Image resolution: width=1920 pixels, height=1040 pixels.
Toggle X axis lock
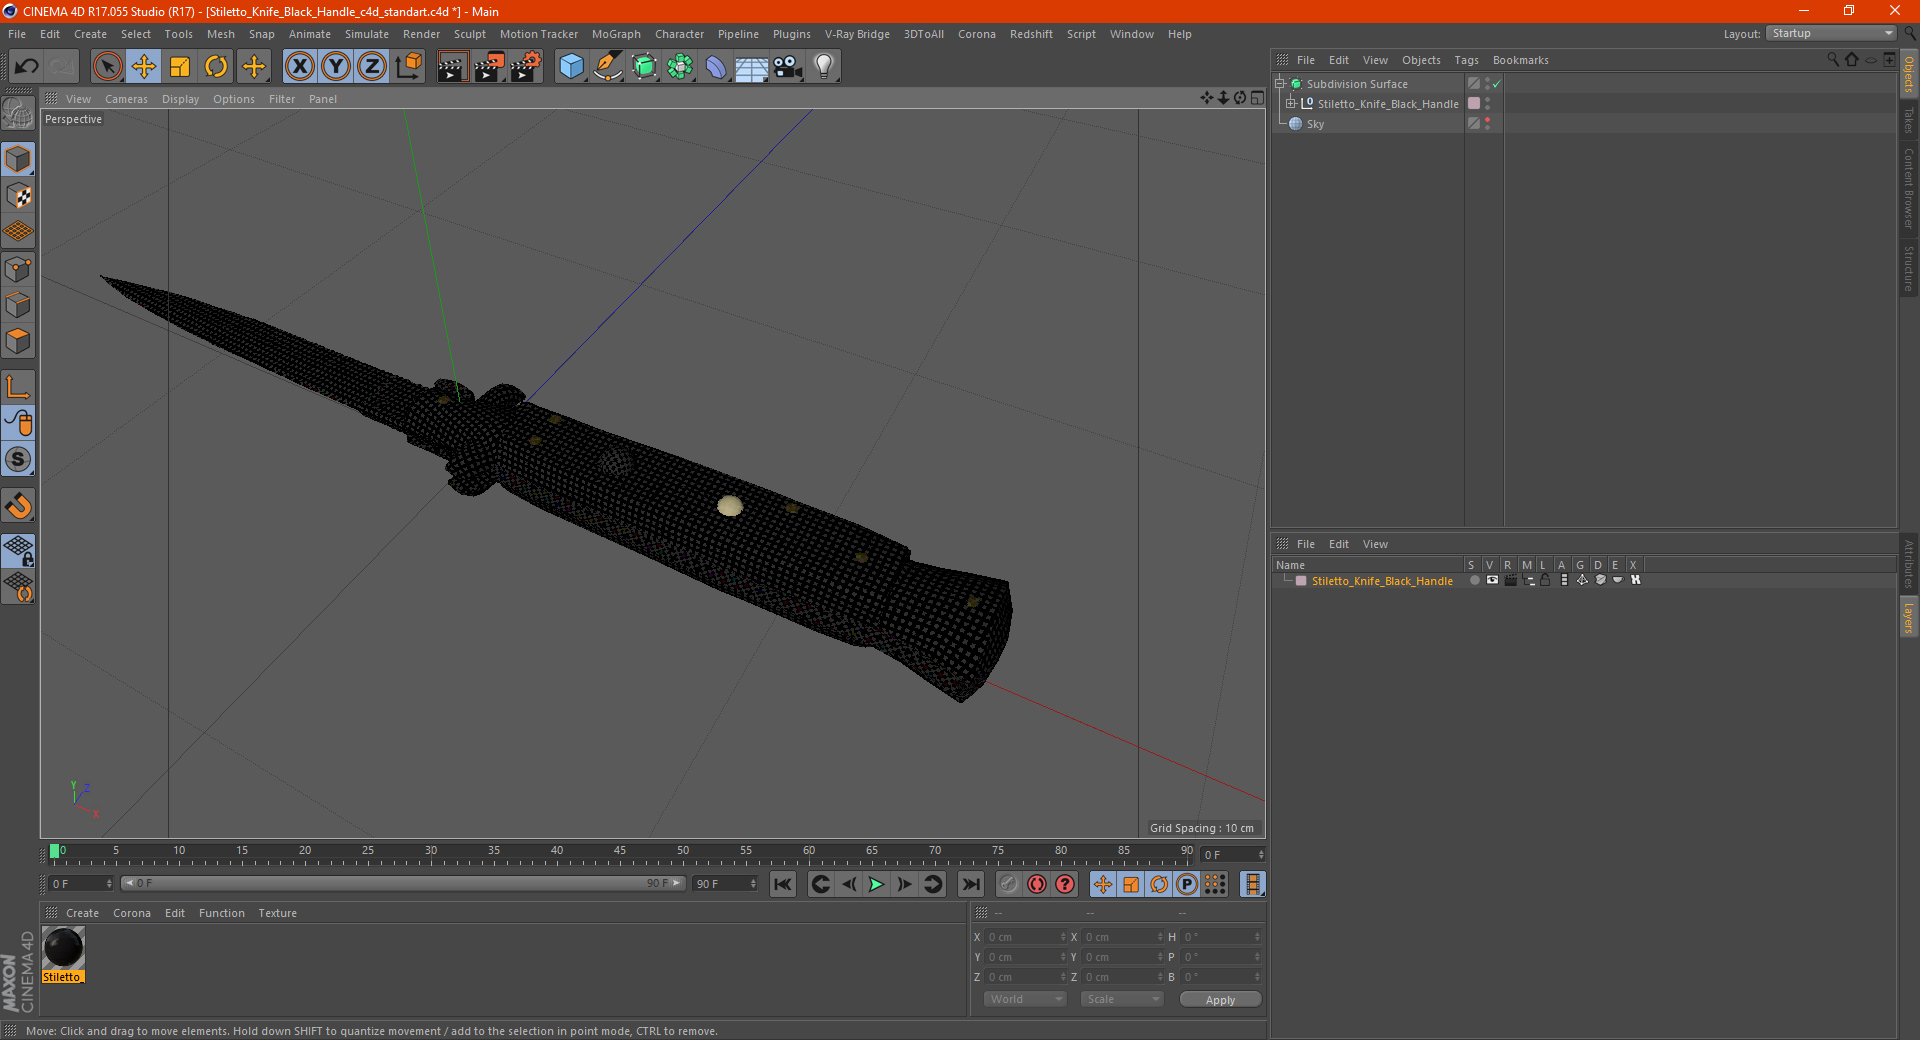299,67
